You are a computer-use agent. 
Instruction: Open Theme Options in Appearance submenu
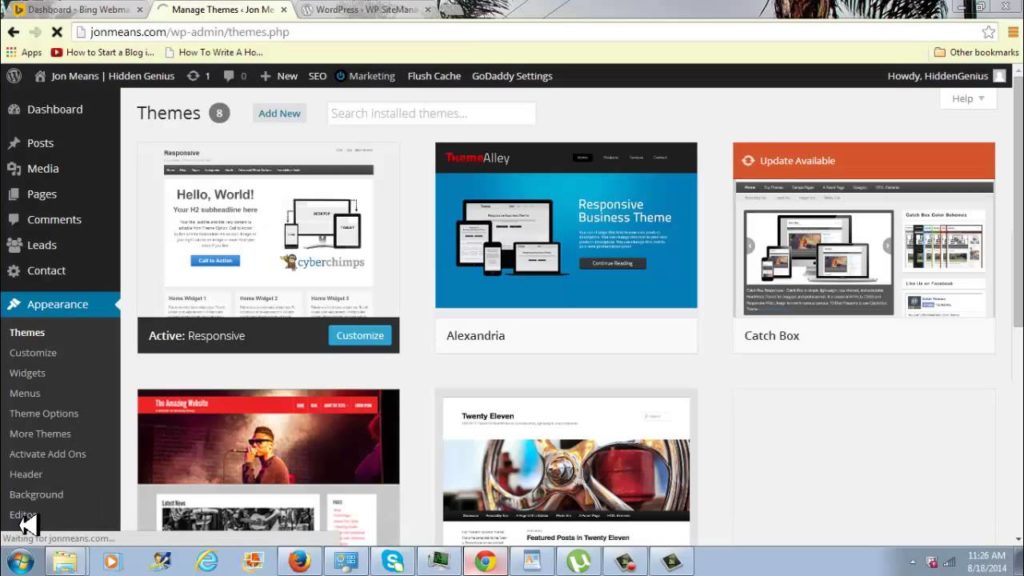(44, 413)
